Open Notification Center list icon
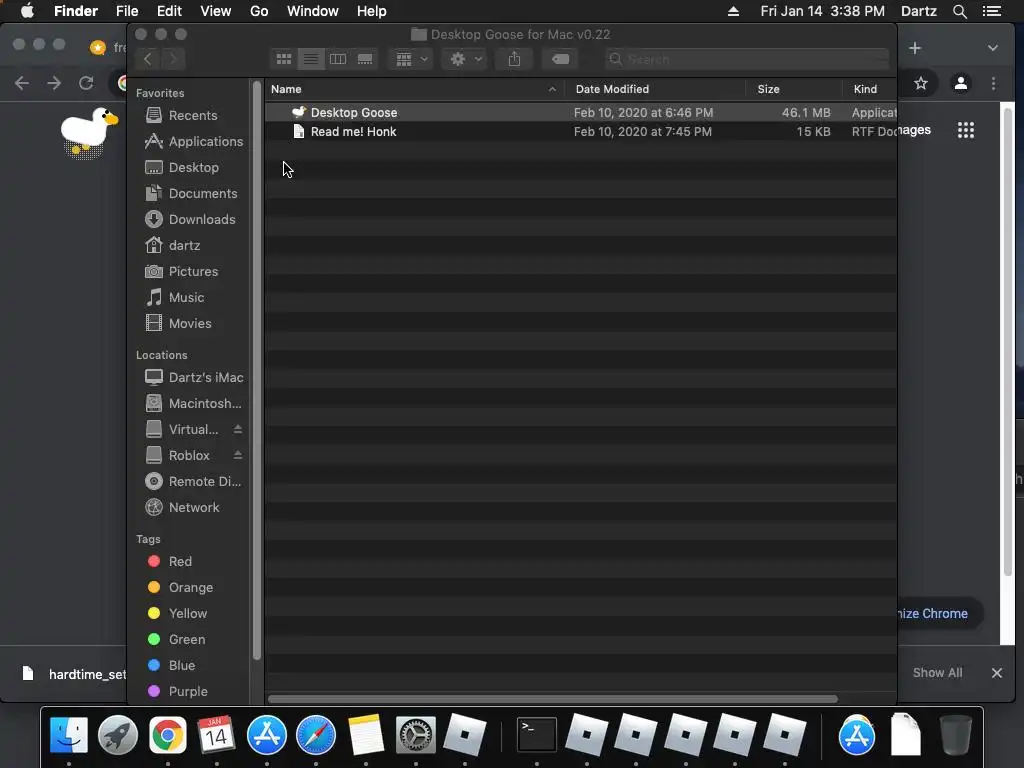The width and height of the screenshot is (1024, 768). pos(991,11)
